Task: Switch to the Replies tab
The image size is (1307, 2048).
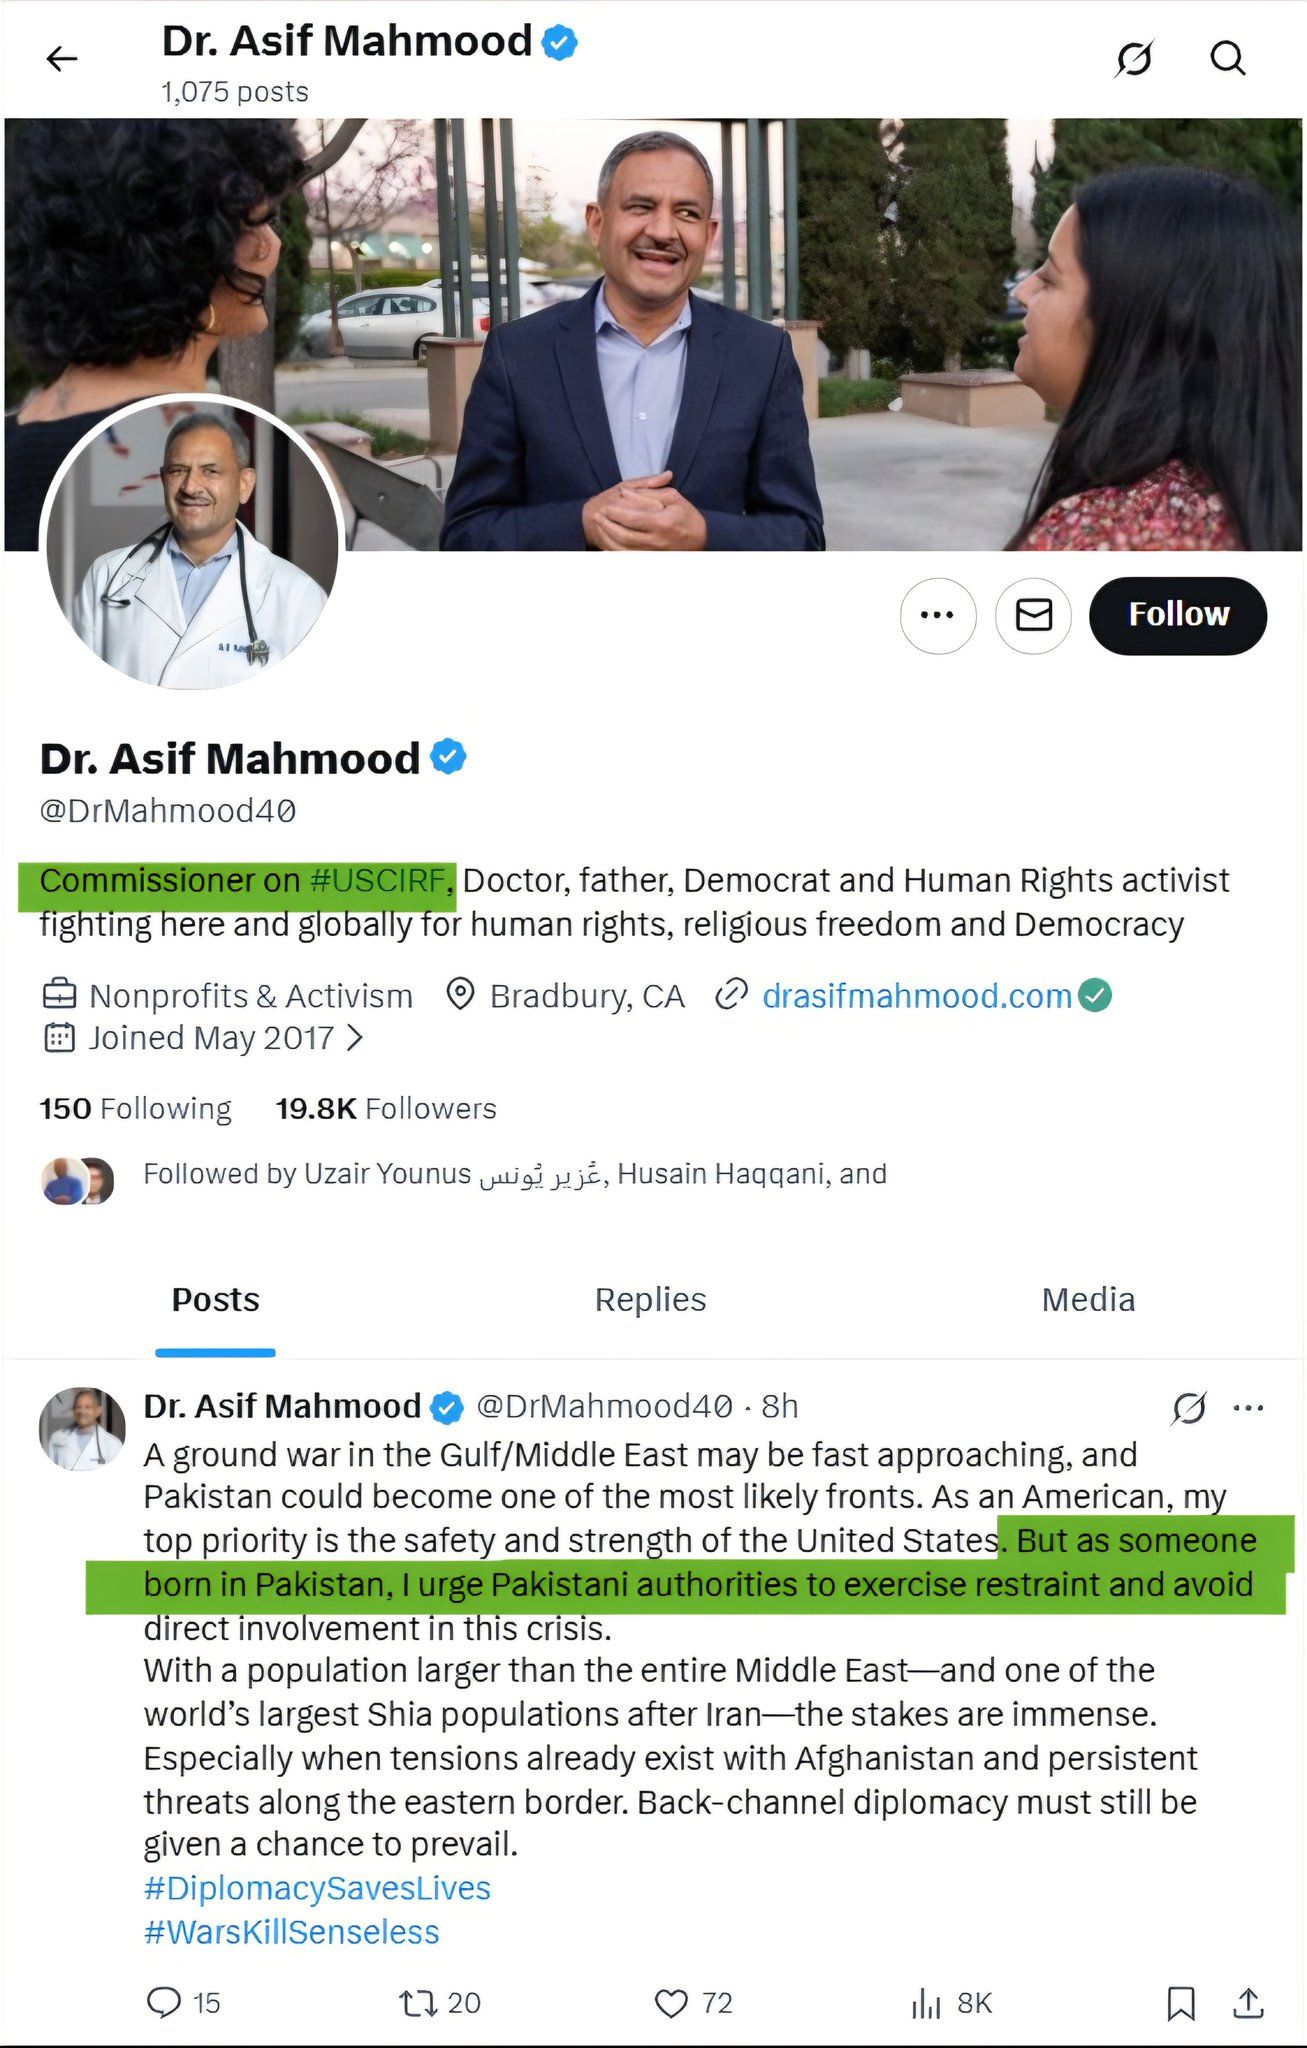Action: [x=650, y=1299]
